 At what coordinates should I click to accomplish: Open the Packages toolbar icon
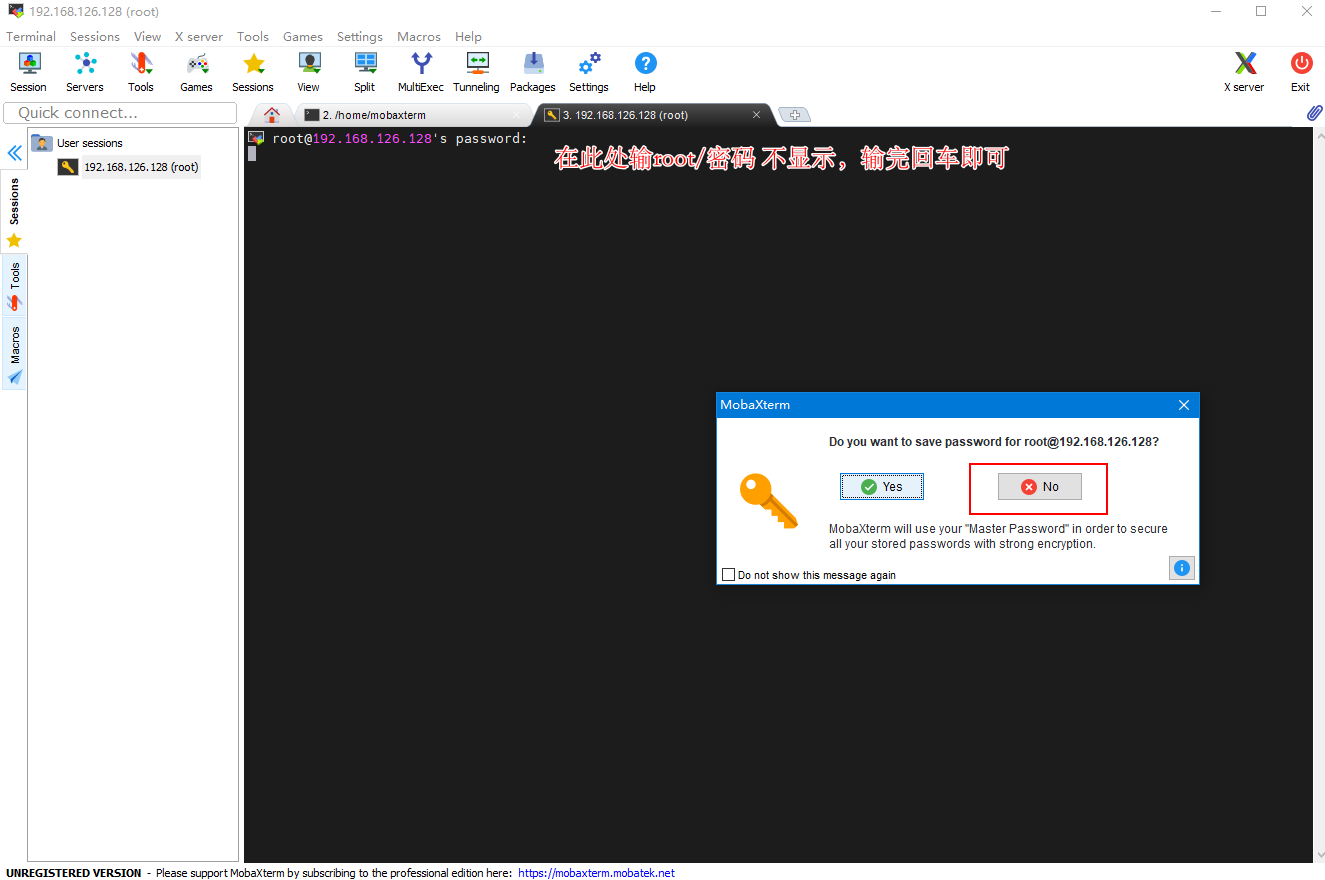coord(533,72)
